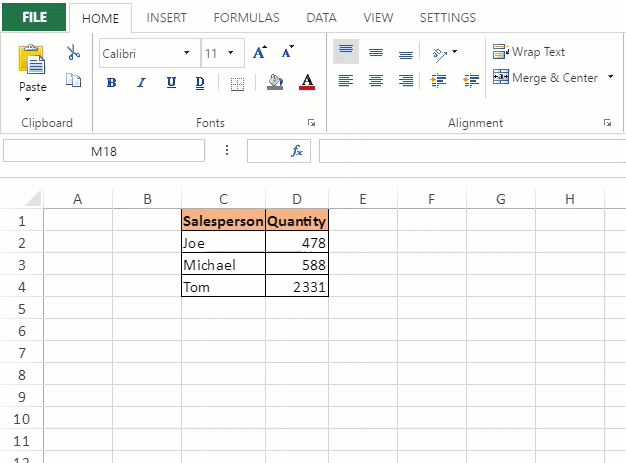Switch to the INSERT tab
This screenshot has height=463, width=626.
pyautogui.click(x=166, y=18)
